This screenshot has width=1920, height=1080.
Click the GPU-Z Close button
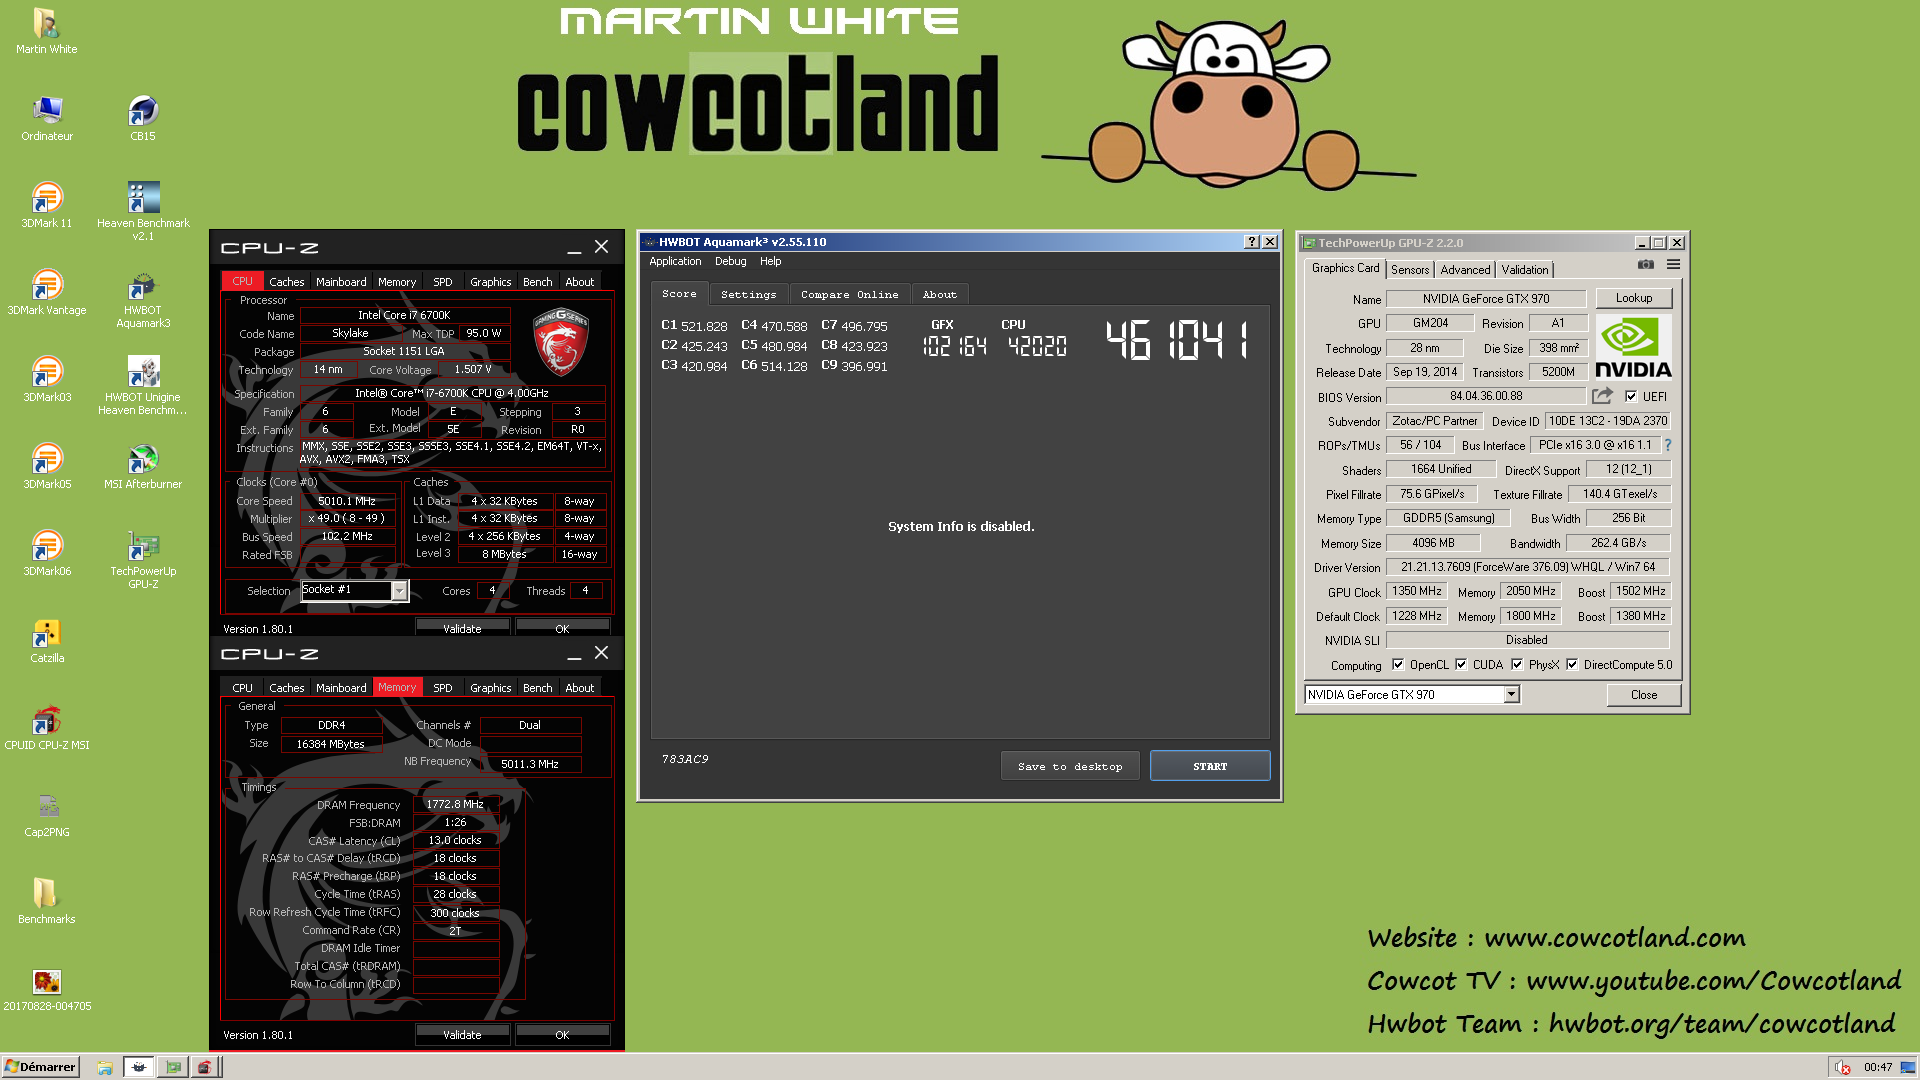pos(1644,695)
